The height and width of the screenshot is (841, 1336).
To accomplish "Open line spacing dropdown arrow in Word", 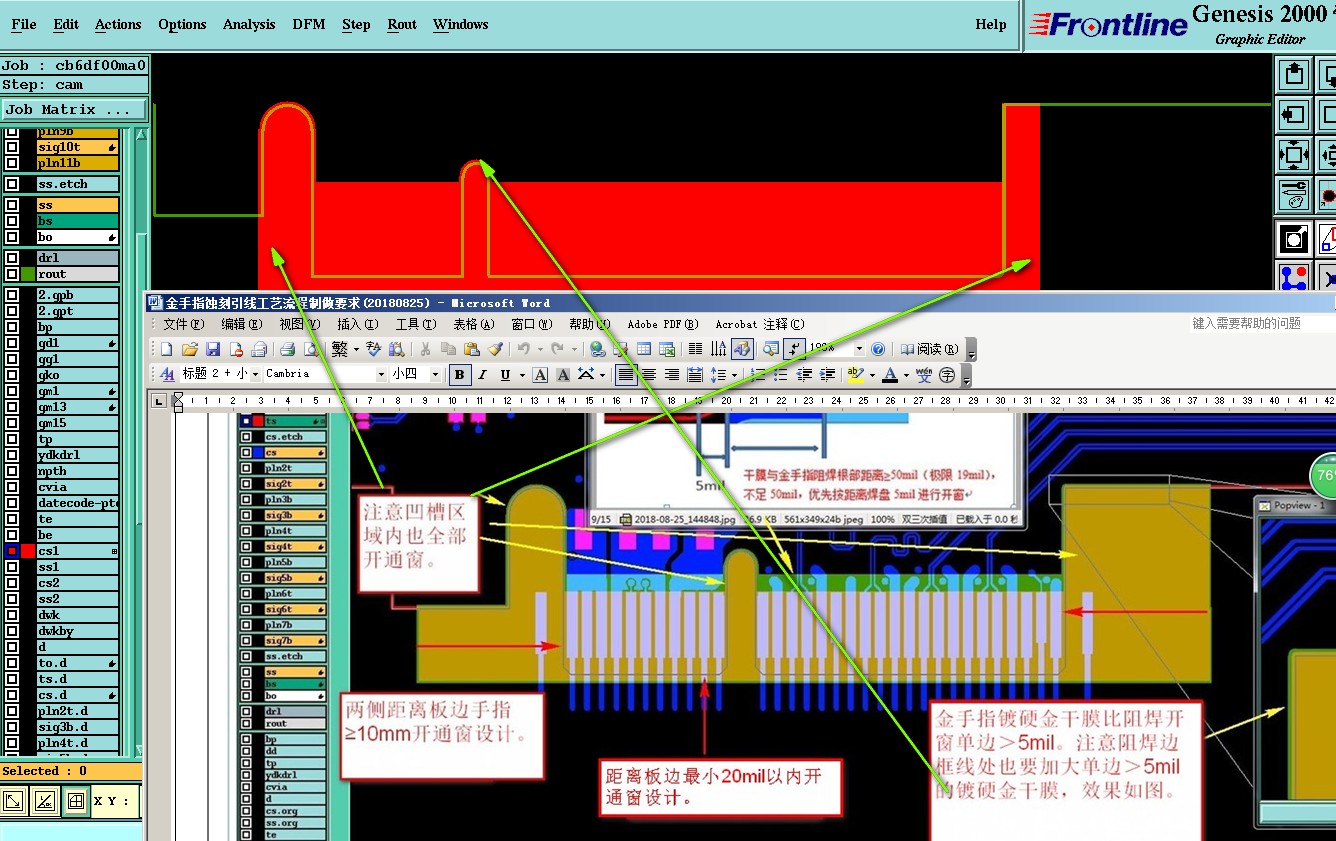I will pyautogui.click(x=734, y=375).
